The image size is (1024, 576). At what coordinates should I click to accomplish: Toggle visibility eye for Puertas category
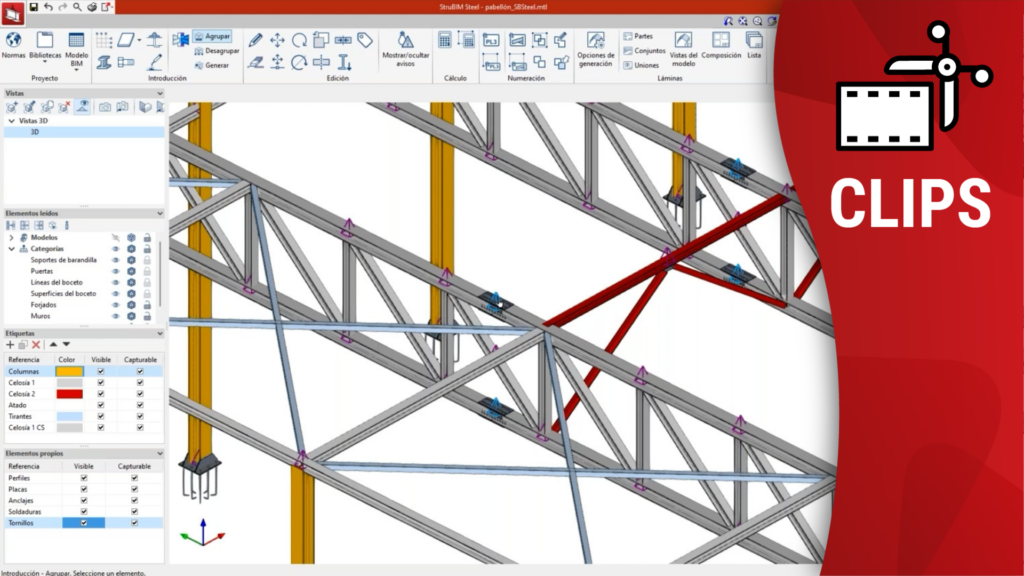point(116,271)
